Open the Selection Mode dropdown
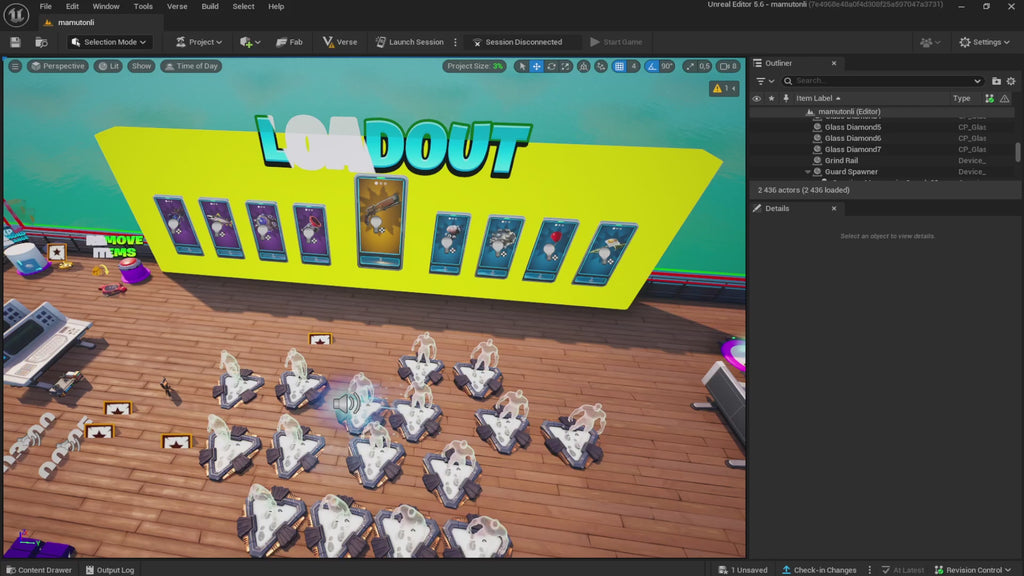This screenshot has height=576, width=1024. [x=108, y=42]
